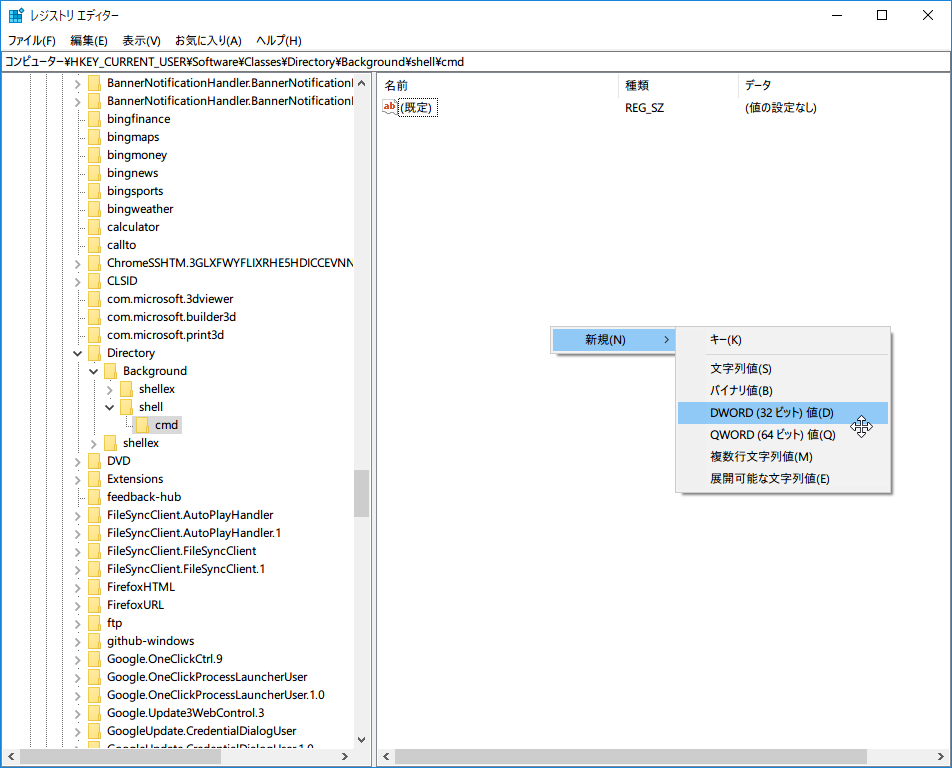
Task: Click the (既定) string value icon
Action: click(390, 107)
